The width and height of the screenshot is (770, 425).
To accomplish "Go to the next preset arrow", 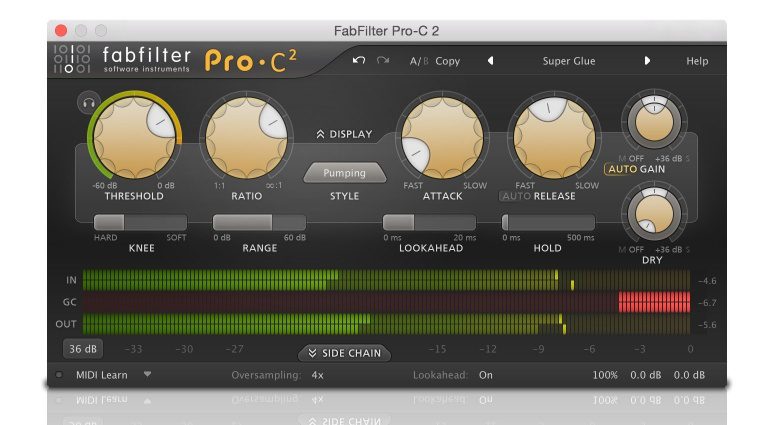I will click(x=647, y=61).
